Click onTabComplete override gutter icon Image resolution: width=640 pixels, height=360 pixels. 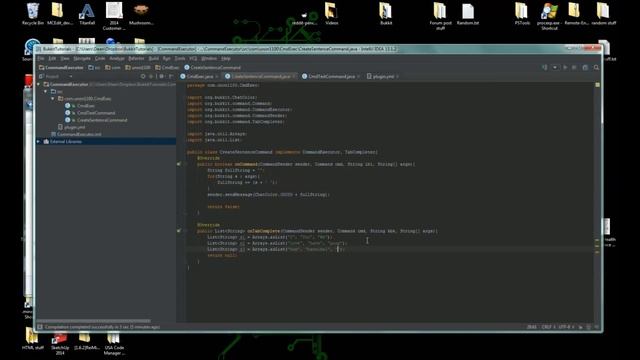click(179, 231)
